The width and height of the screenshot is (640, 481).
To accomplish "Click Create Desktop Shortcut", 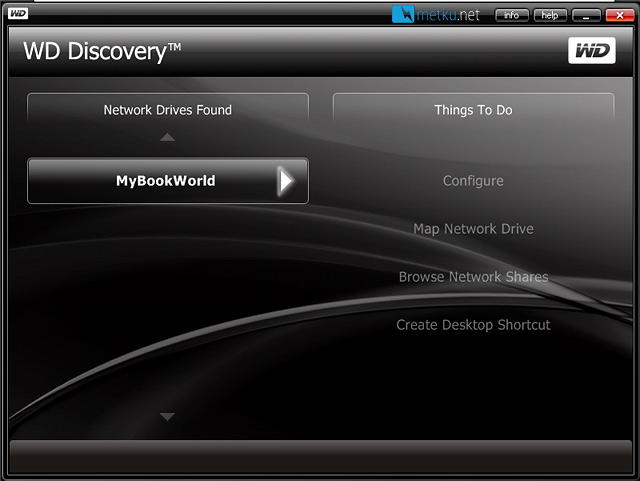I will click(x=473, y=325).
